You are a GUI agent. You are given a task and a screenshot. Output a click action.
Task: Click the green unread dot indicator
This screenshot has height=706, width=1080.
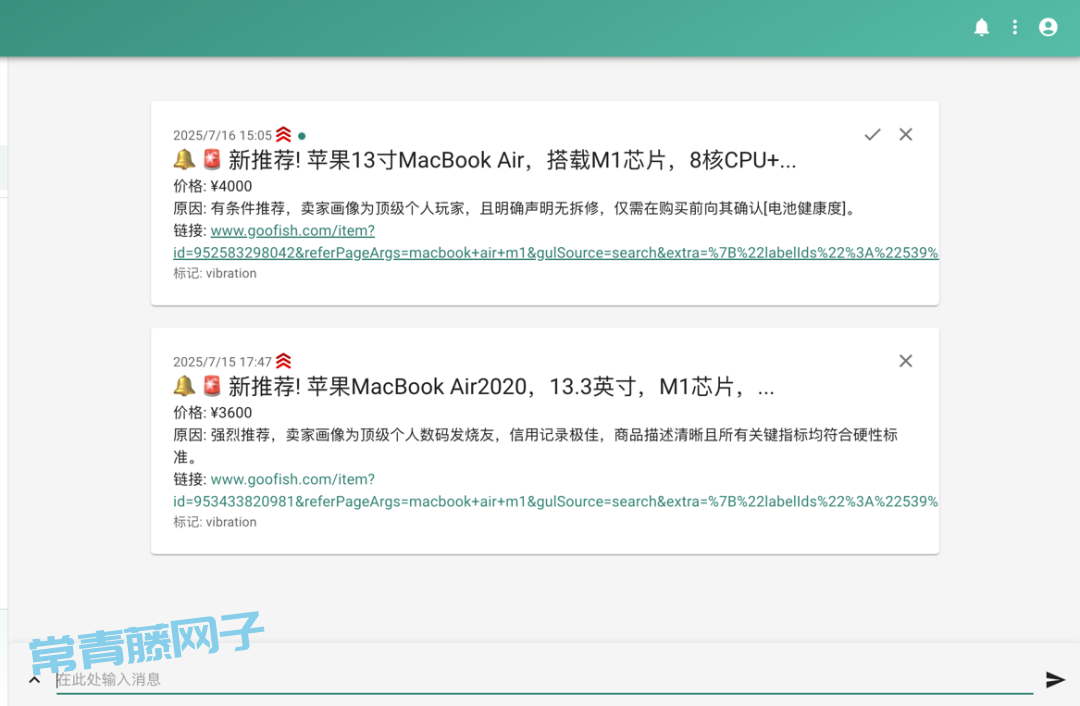pos(302,136)
